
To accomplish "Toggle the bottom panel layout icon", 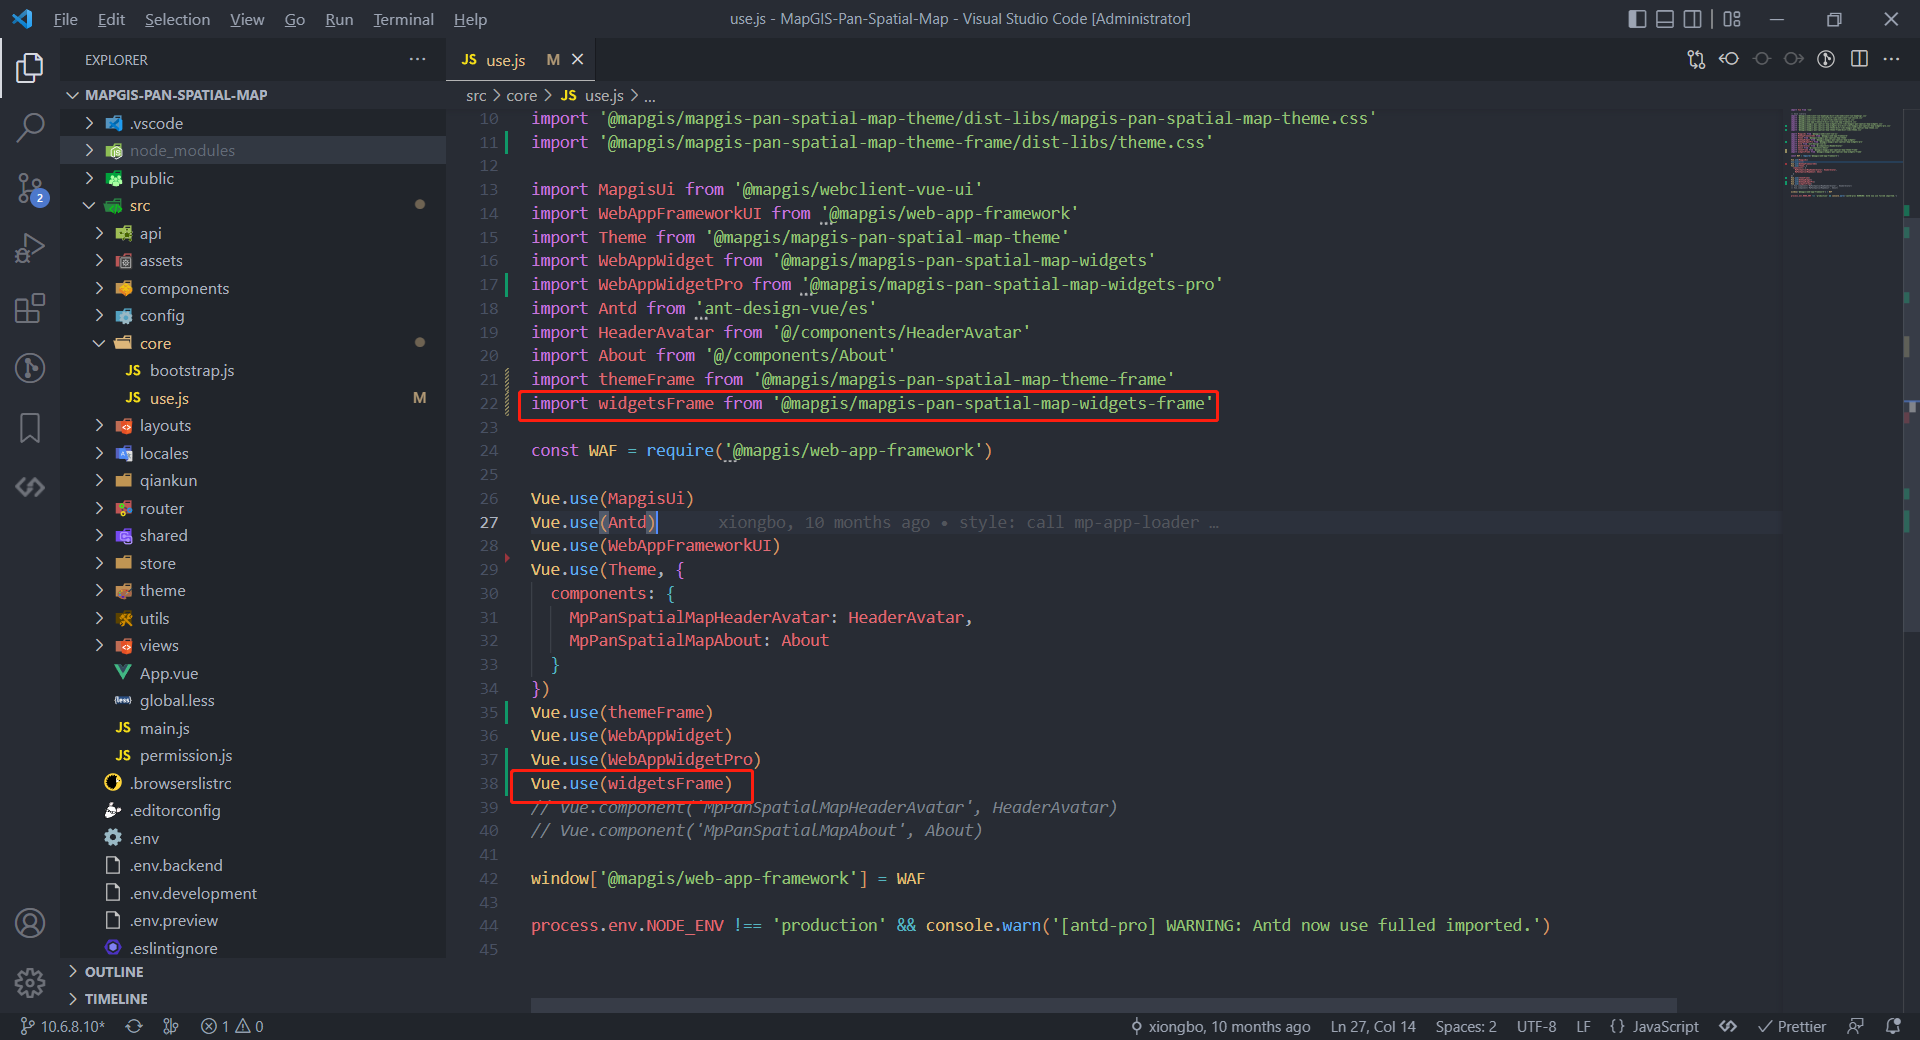I will (x=1665, y=19).
